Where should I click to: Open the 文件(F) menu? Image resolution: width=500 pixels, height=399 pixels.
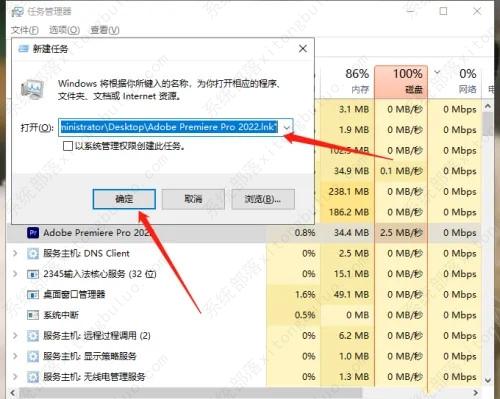tap(25, 30)
